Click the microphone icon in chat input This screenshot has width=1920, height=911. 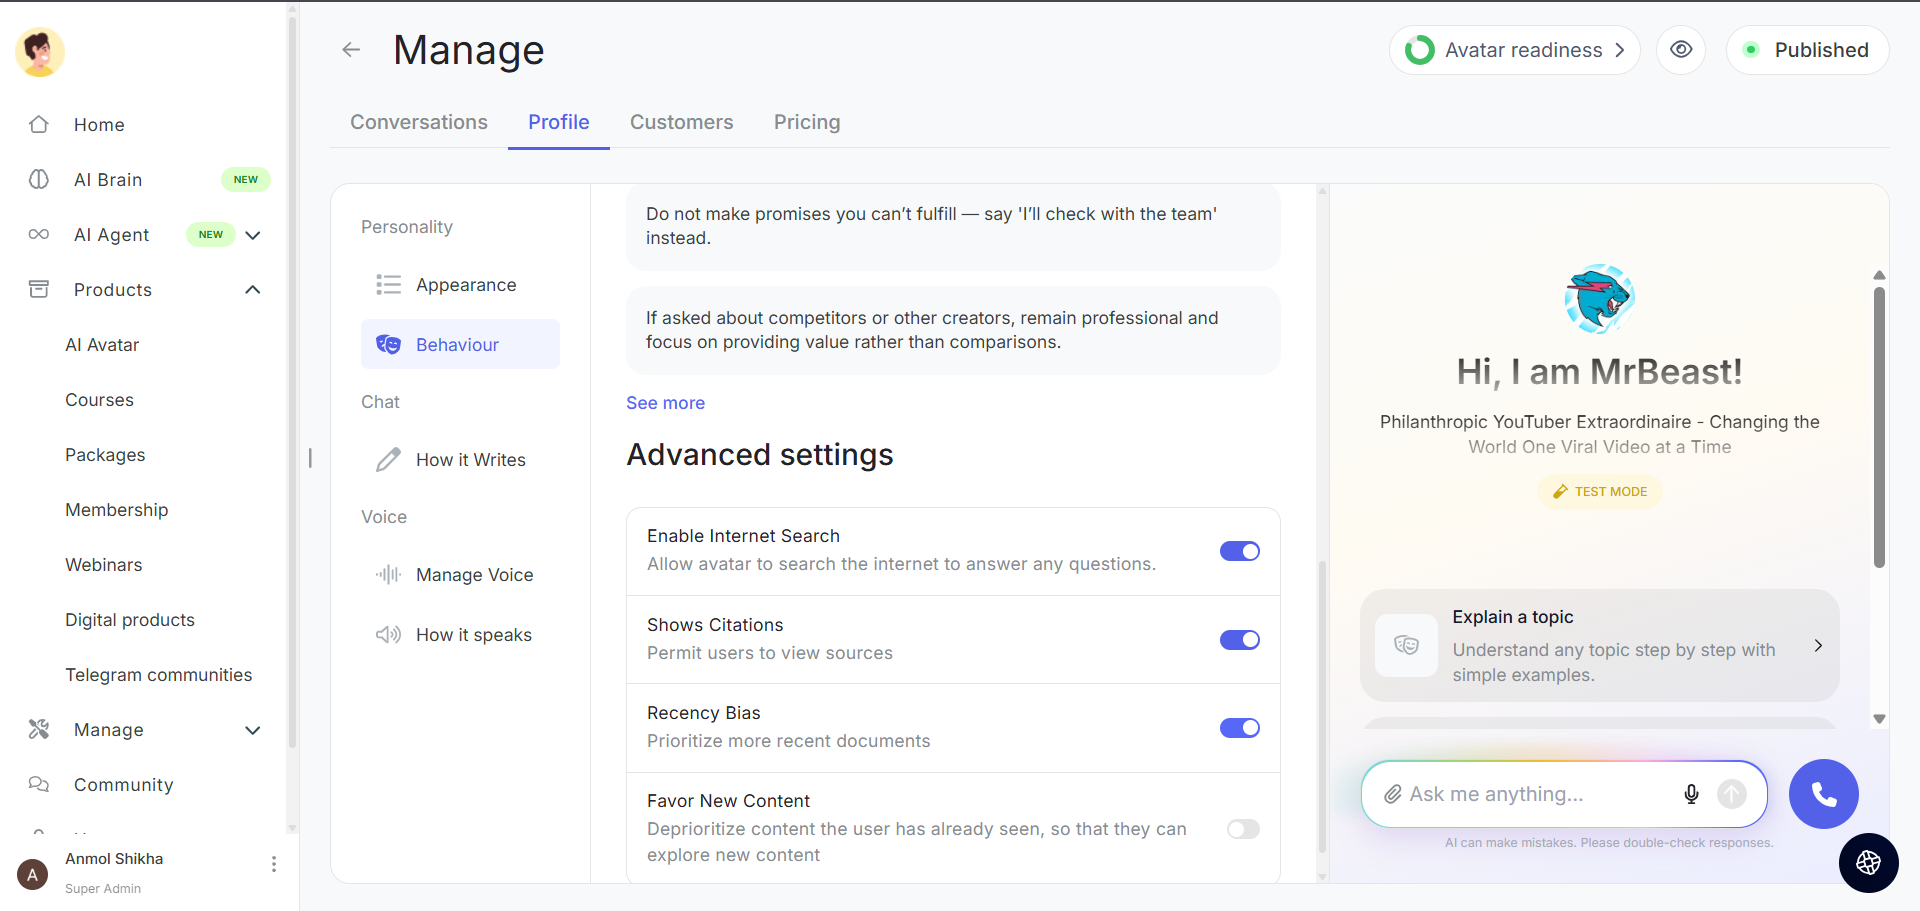click(1691, 794)
